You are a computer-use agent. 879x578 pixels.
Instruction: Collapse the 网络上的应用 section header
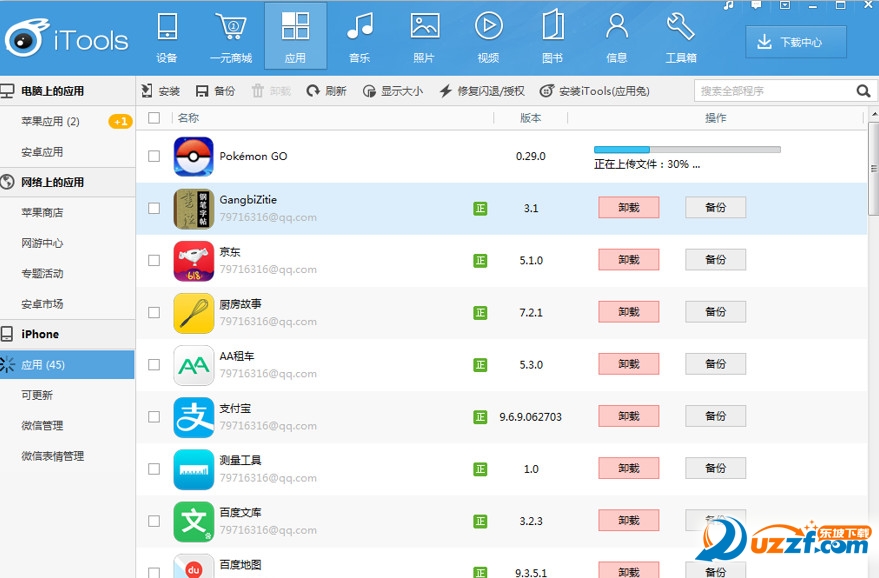[67, 182]
